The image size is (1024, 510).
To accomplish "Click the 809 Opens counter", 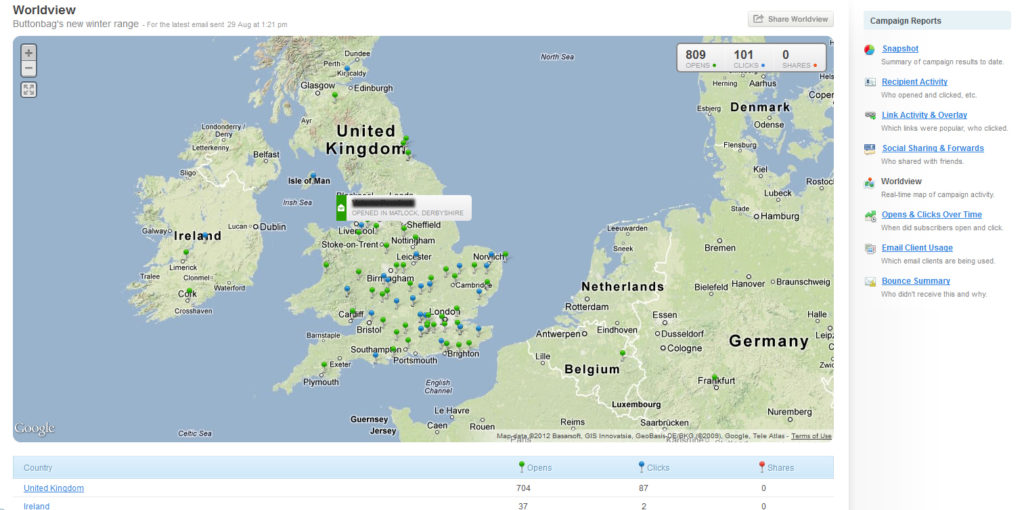I will pos(701,58).
